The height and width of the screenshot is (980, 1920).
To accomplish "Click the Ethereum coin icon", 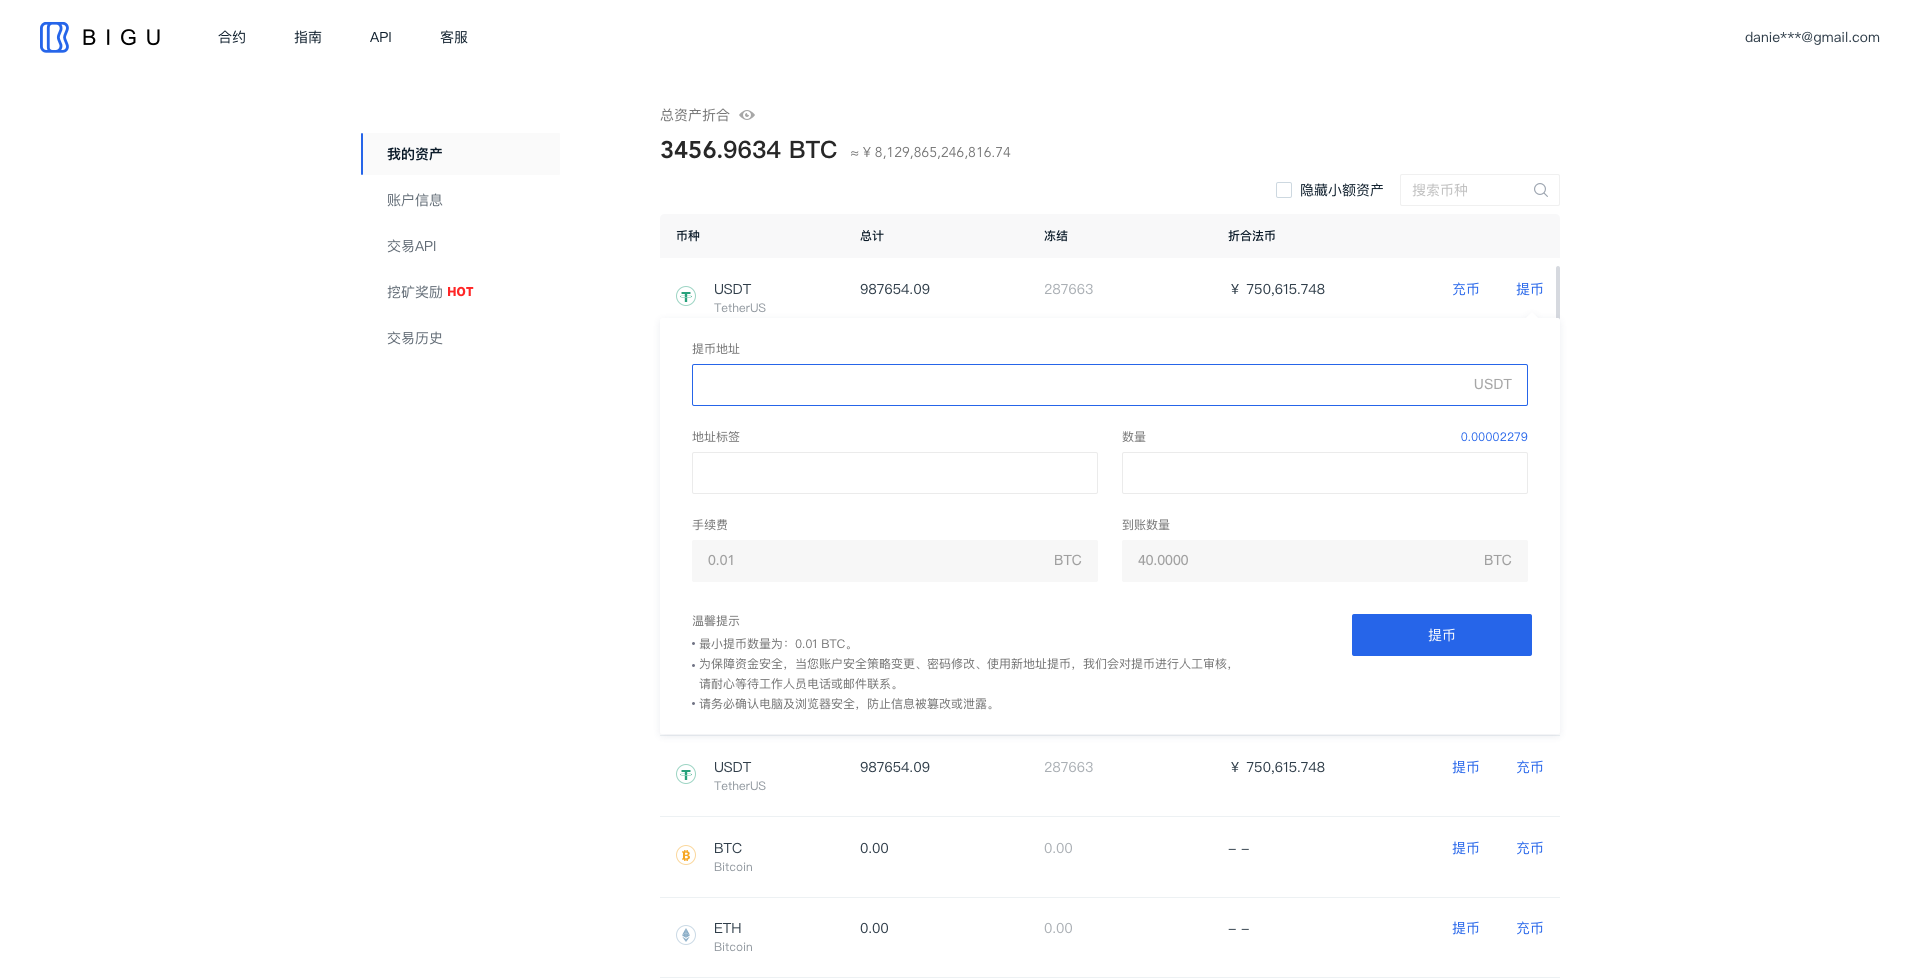I will pyautogui.click(x=686, y=935).
